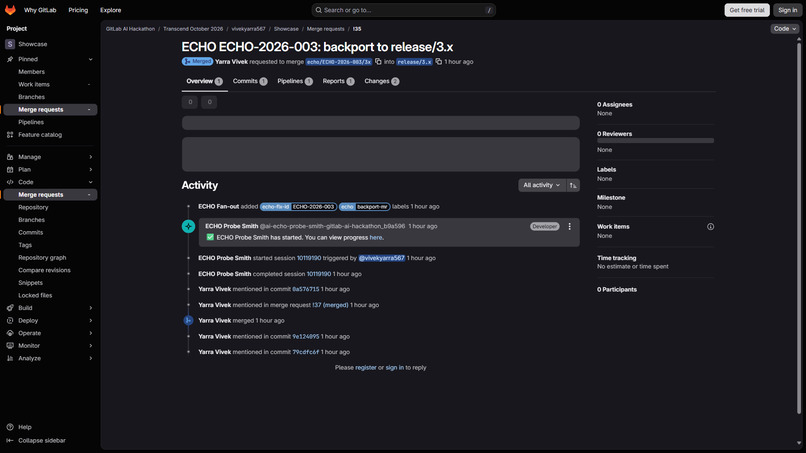Image resolution: width=806 pixels, height=453 pixels.
Task: Click the Code section icon
Action: coord(10,182)
